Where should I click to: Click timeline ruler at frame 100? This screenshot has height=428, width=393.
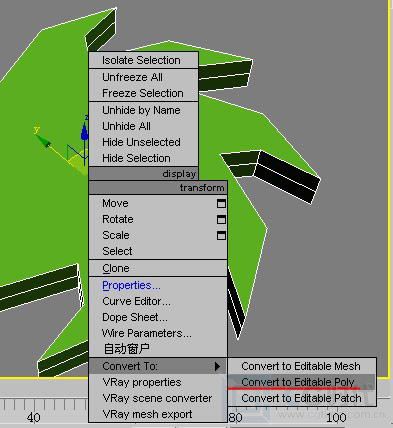point(336,417)
